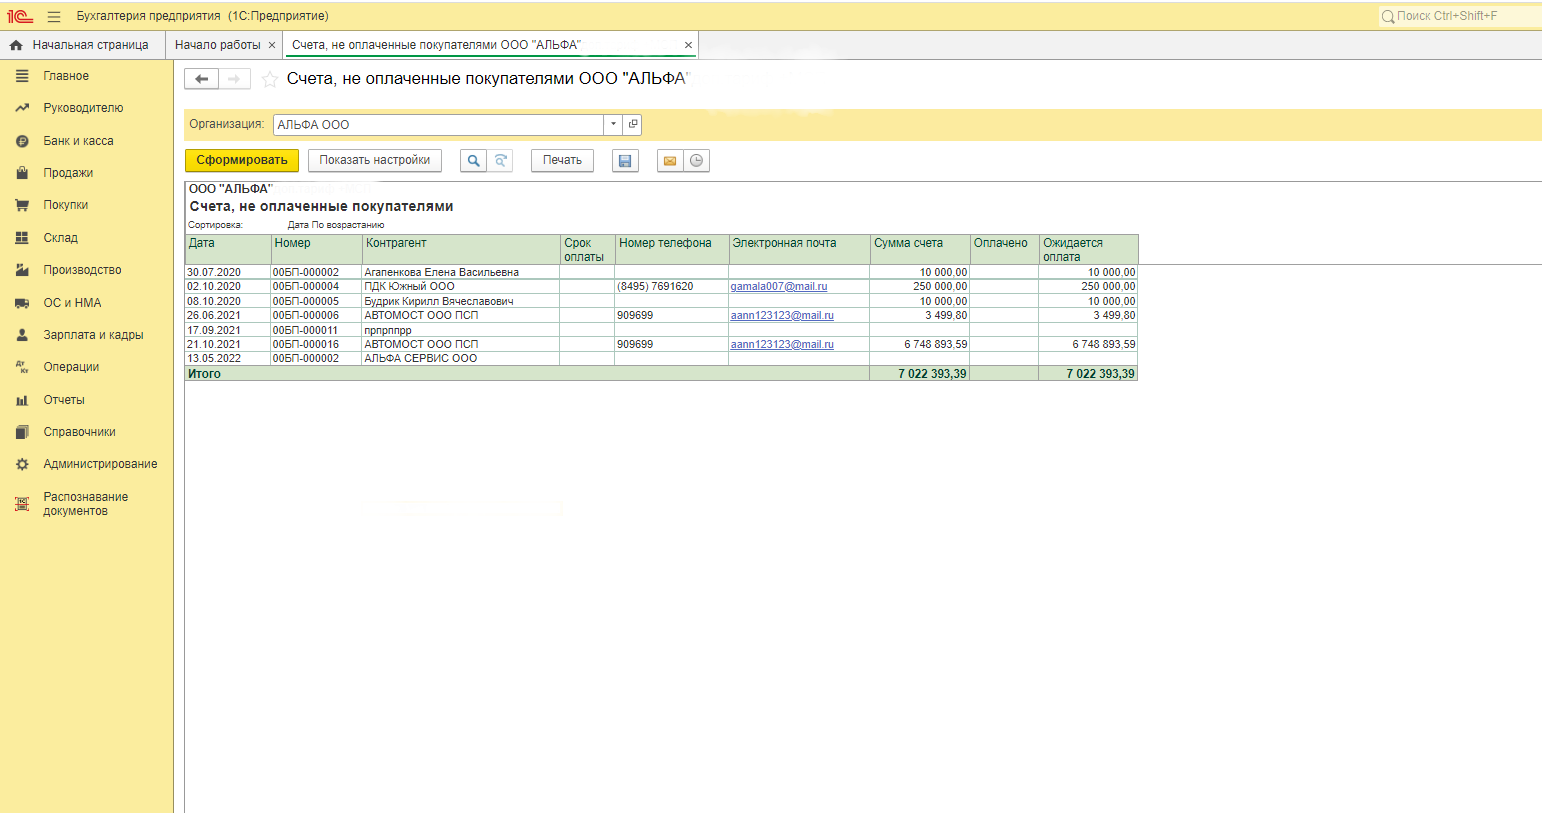Select the Сумма счета column header

tap(920, 249)
